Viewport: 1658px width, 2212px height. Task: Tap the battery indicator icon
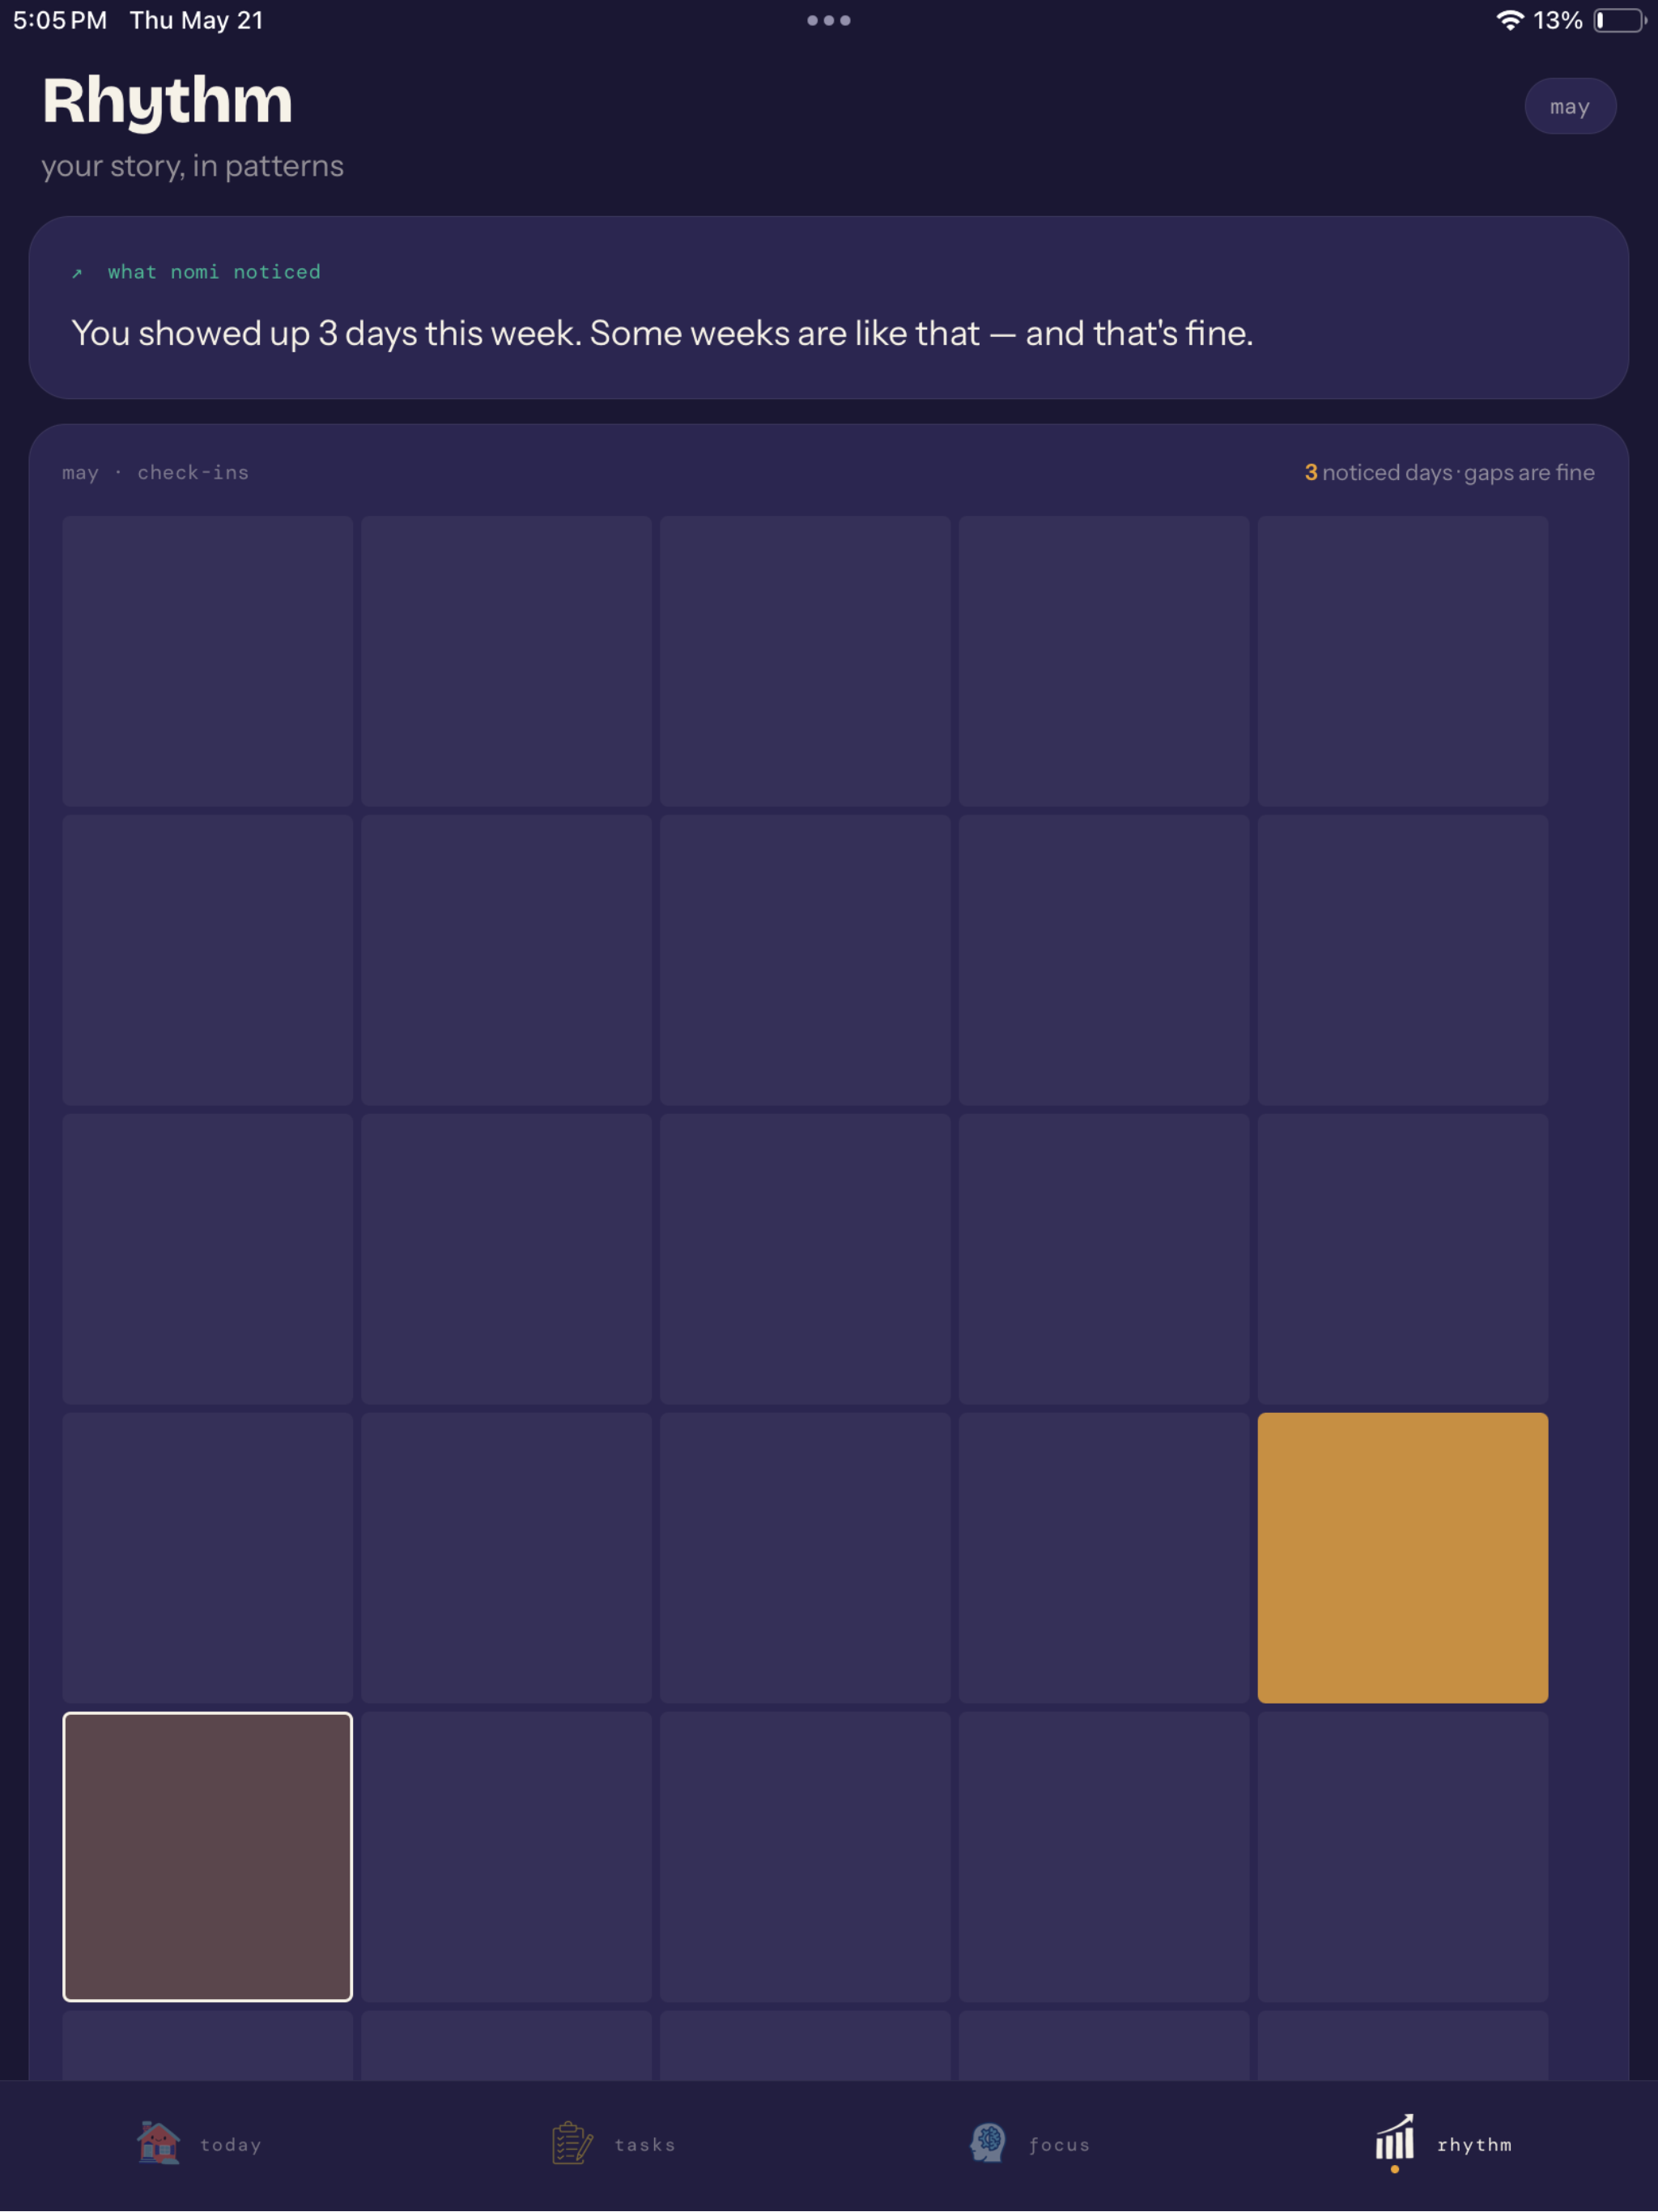[1619, 20]
